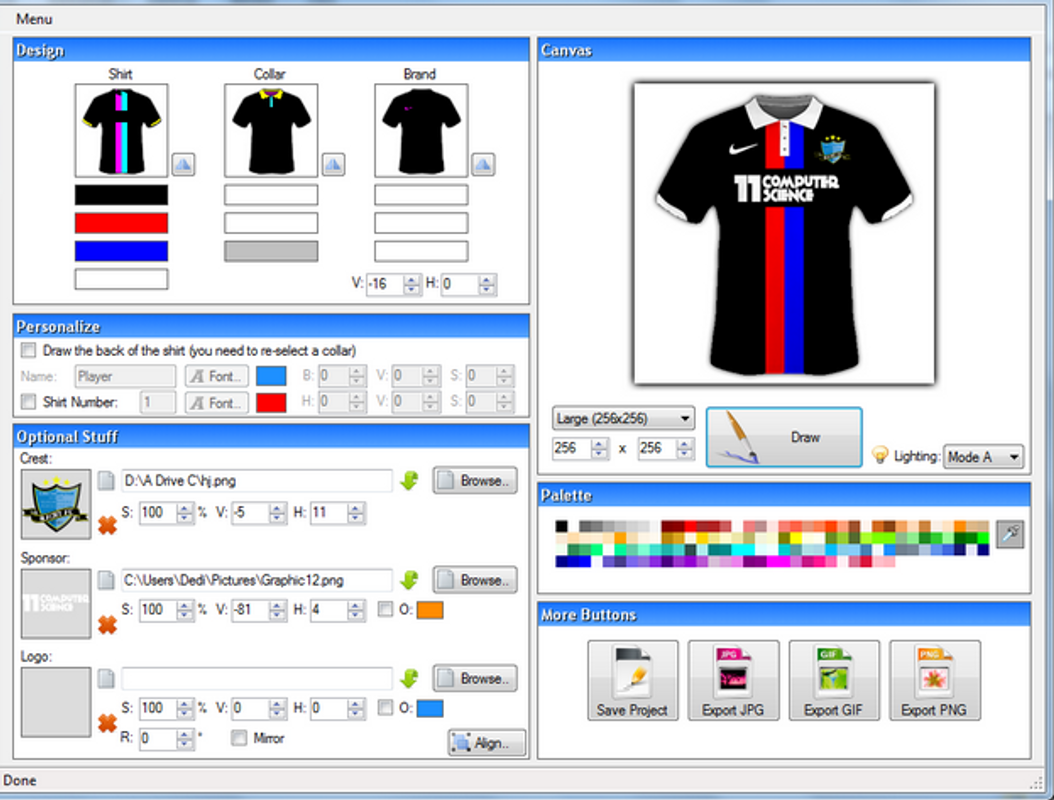The width and height of the screenshot is (1054, 800).
Task: Click the new-file icon next to Sponsor path
Action: point(106,580)
